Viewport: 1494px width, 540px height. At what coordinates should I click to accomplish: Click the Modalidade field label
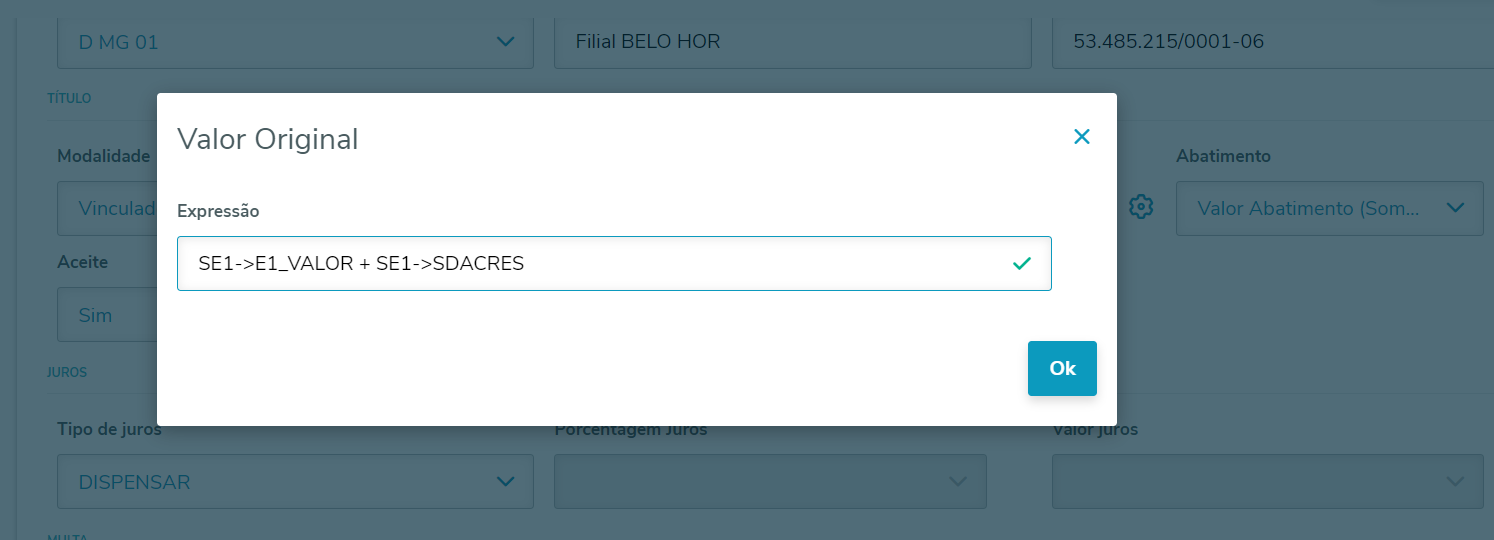103,156
